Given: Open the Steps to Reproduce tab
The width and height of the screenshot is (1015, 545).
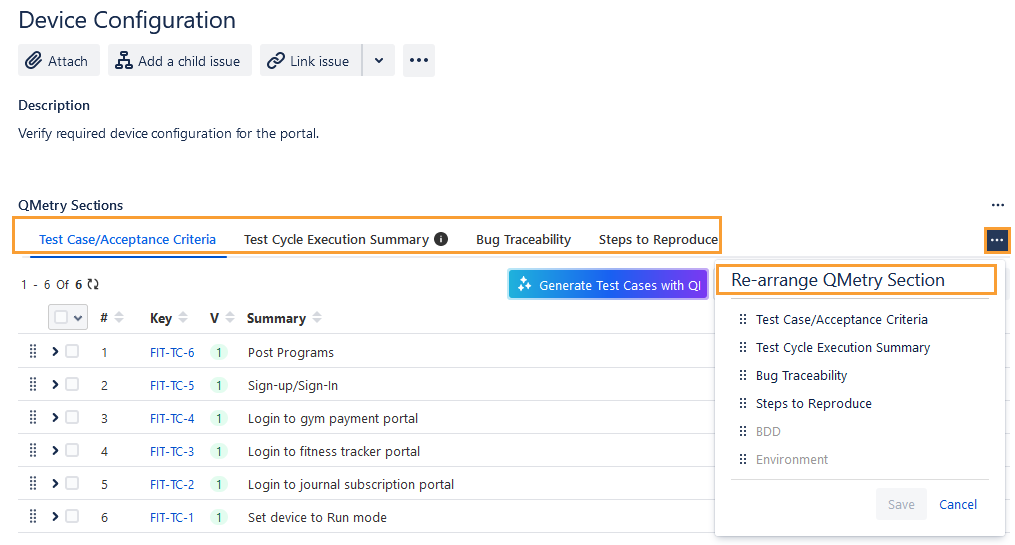Looking at the screenshot, I should [x=658, y=239].
